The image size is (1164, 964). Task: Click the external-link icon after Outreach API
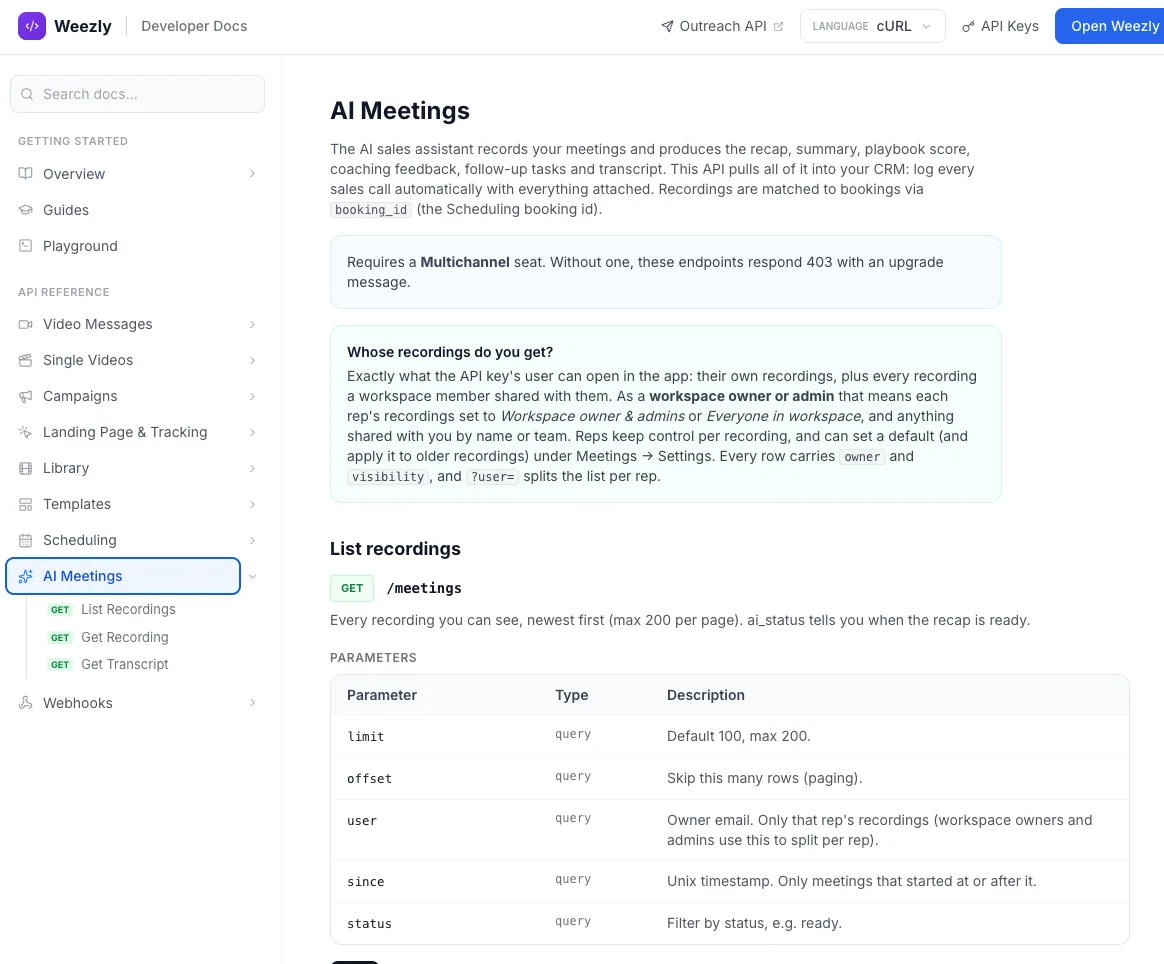point(778,27)
